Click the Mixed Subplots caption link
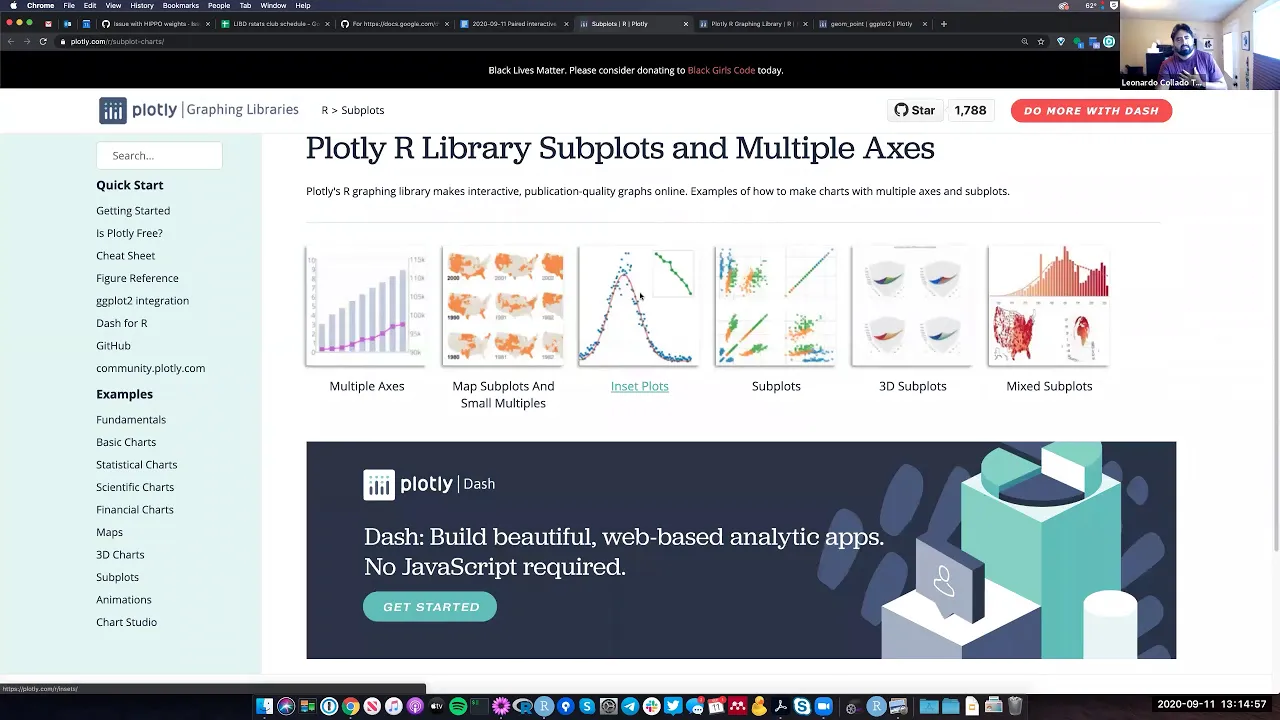Viewport: 1280px width, 720px height. pyautogui.click(x=1049, y=386)
